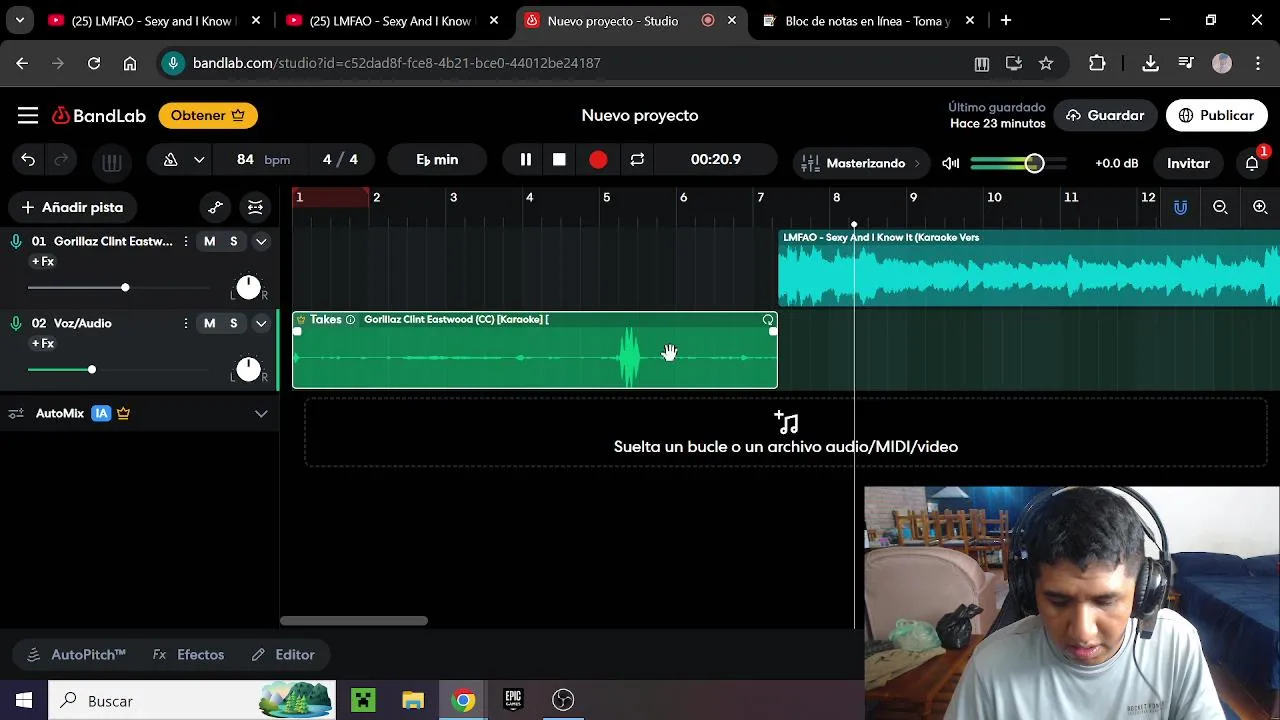Viewport: 1280px width, 720px height.
Task: Stop playback with the stop button
Action: (x=559, y=160)
